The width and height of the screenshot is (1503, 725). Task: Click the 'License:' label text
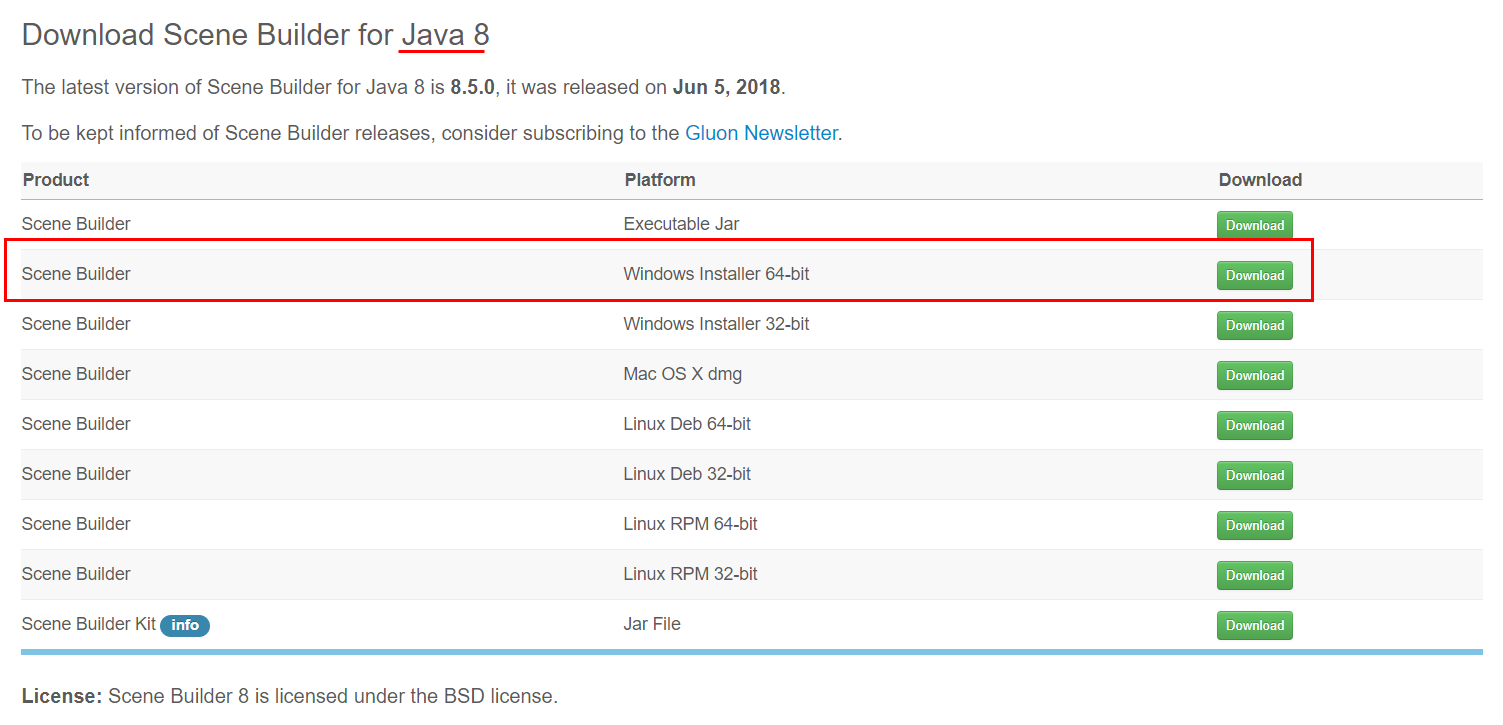[x=62, y=696]
